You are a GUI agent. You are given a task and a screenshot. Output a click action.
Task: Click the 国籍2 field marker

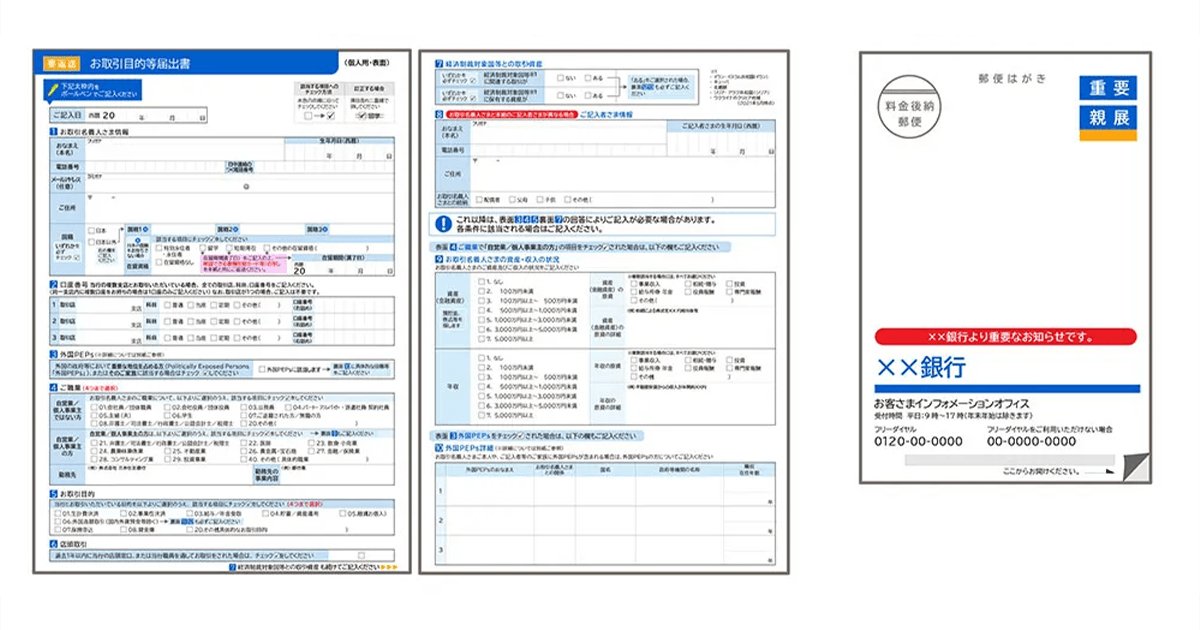click(226, 228)
